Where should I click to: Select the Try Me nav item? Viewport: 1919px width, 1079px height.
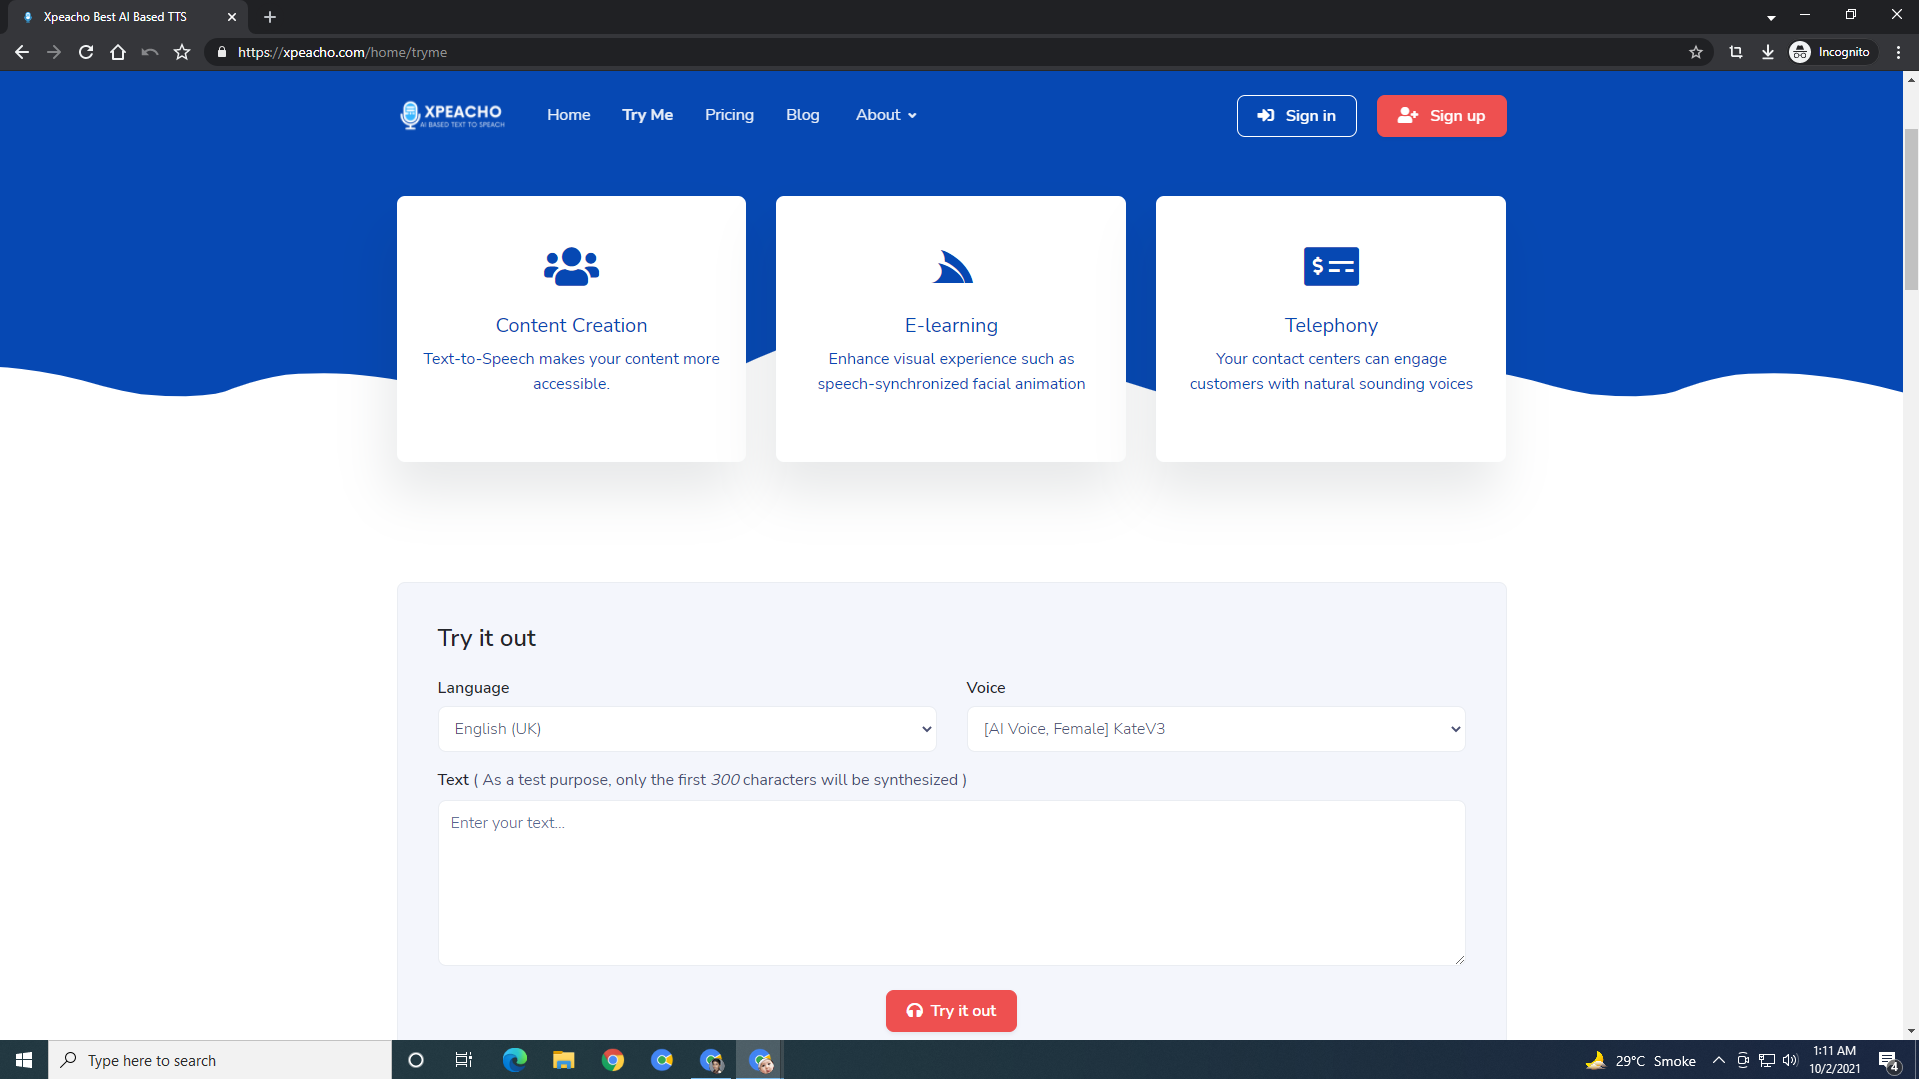(x=648, y=115)
